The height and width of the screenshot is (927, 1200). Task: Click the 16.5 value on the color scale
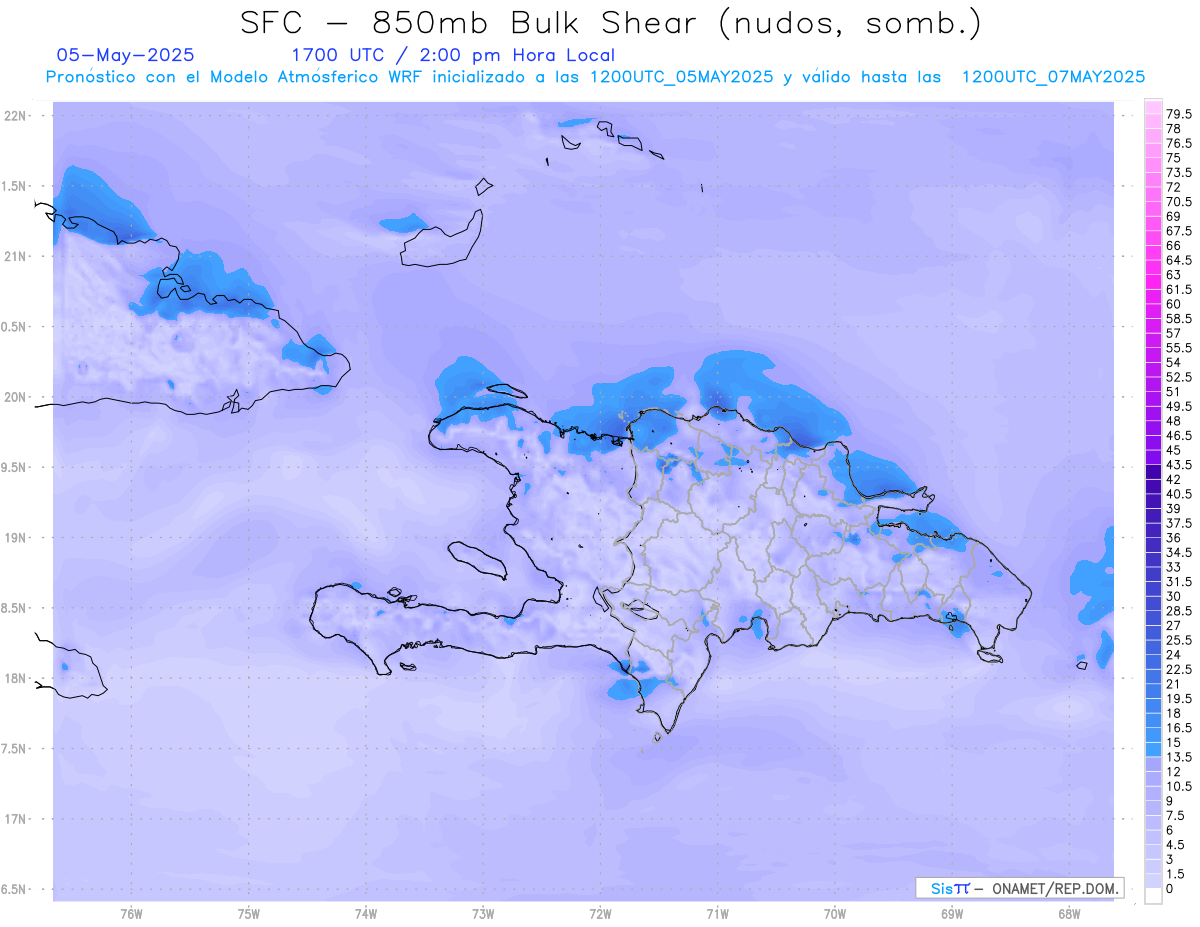pos(1179,728)
